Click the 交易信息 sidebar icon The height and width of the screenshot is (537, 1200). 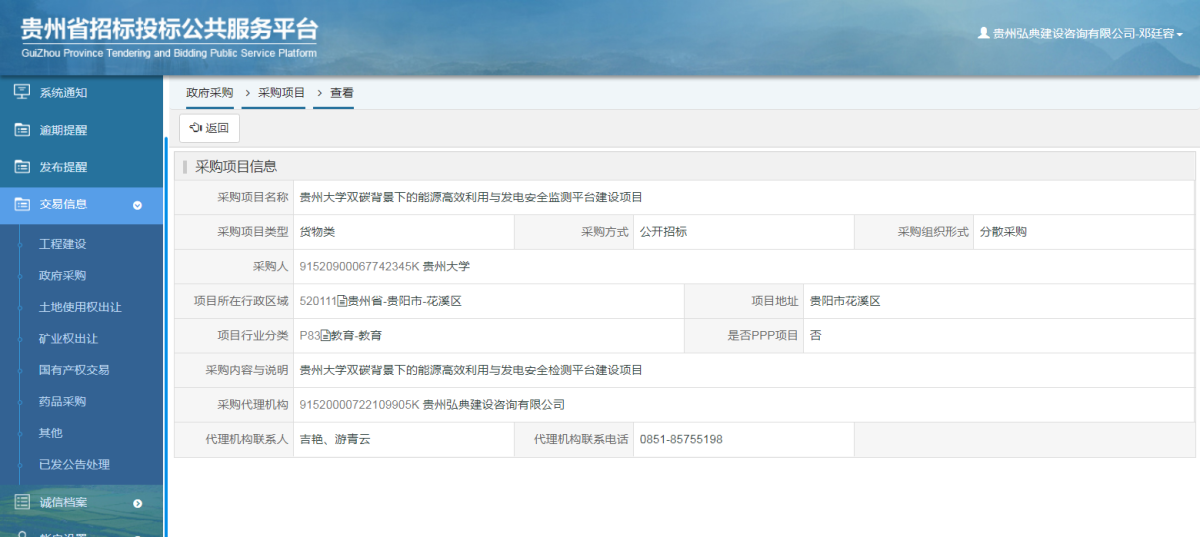pos(22,204)
